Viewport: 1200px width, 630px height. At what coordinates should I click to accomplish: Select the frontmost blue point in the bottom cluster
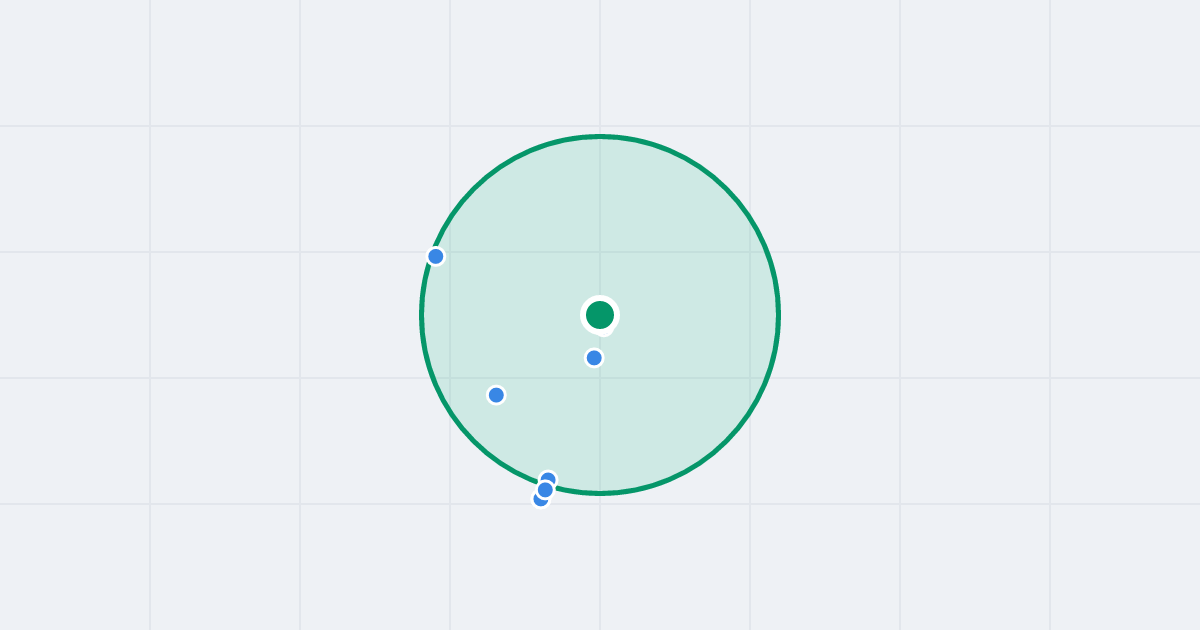click(545, 489)
